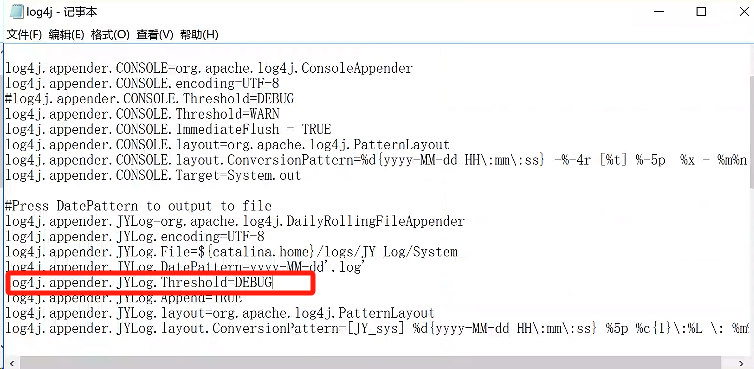Image resolution: width=754 pixels, height=369 pixels.
Task: Place cursor after JYLog.Threshold=DEBUG
Action: tap(273, 282)
